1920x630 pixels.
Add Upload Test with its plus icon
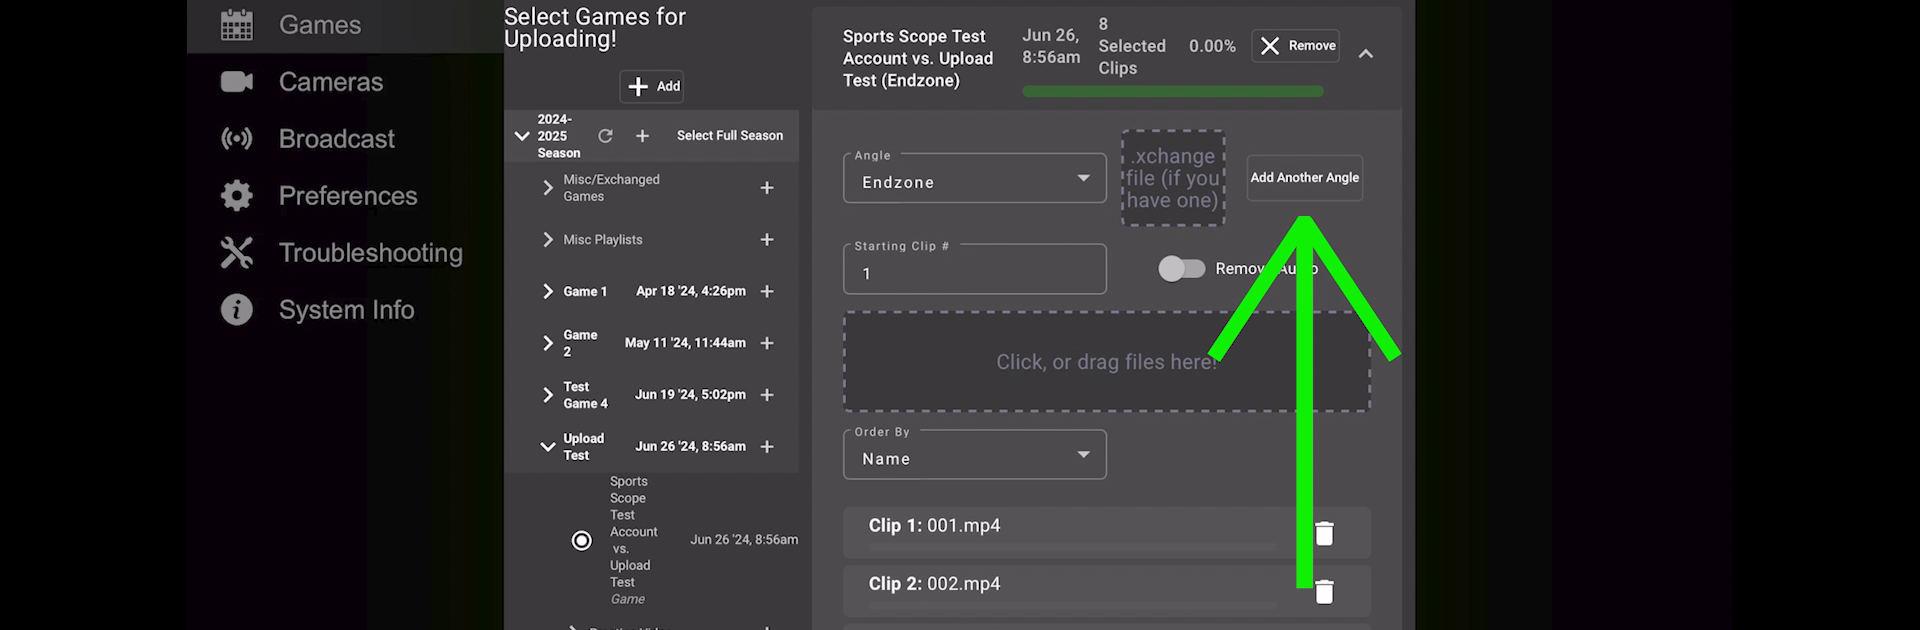click(767, 447)
